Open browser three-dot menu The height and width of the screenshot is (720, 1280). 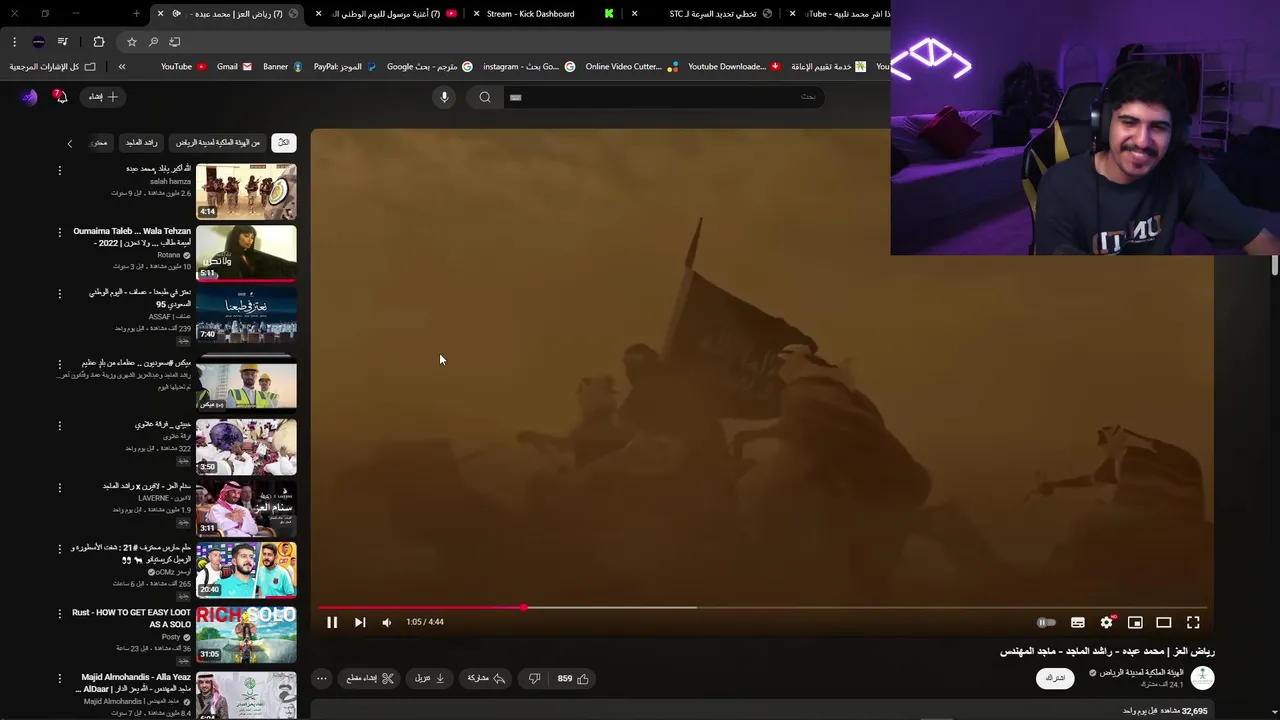click(x=14, y=41)
